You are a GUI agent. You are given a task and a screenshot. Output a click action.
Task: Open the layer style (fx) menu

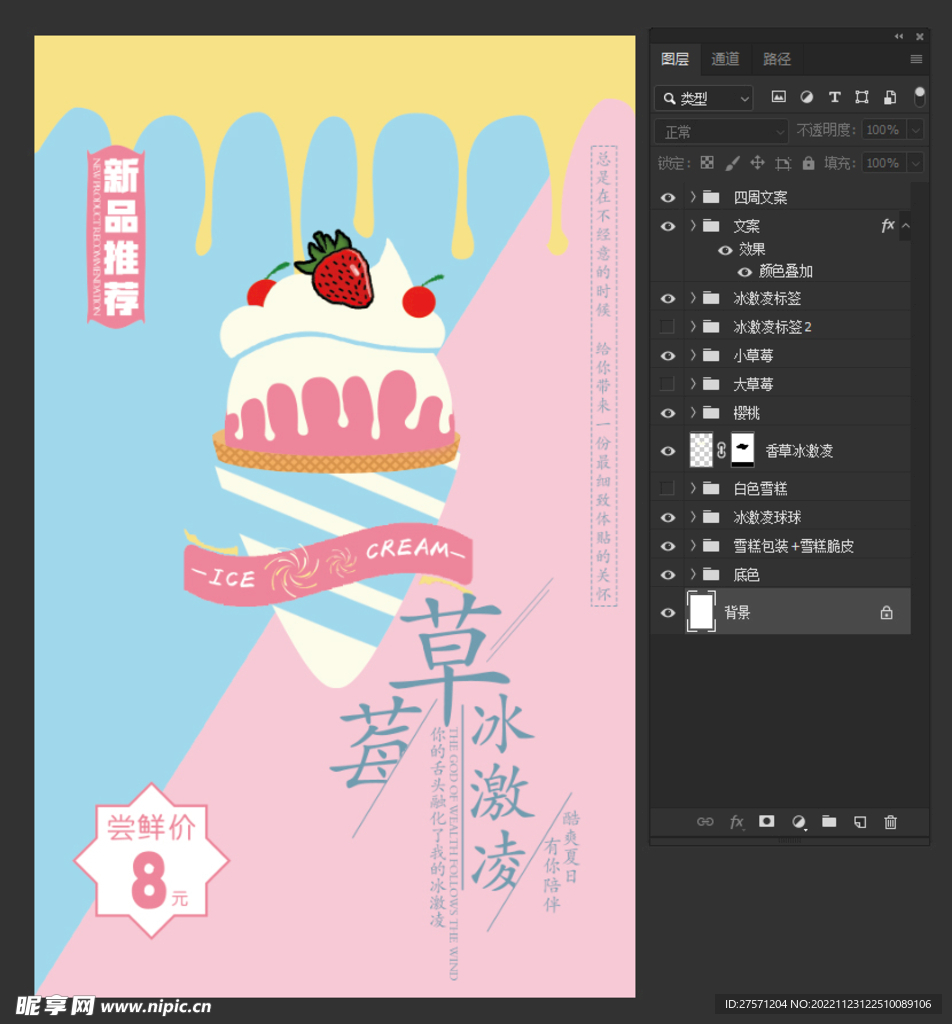tap(737, 822)
